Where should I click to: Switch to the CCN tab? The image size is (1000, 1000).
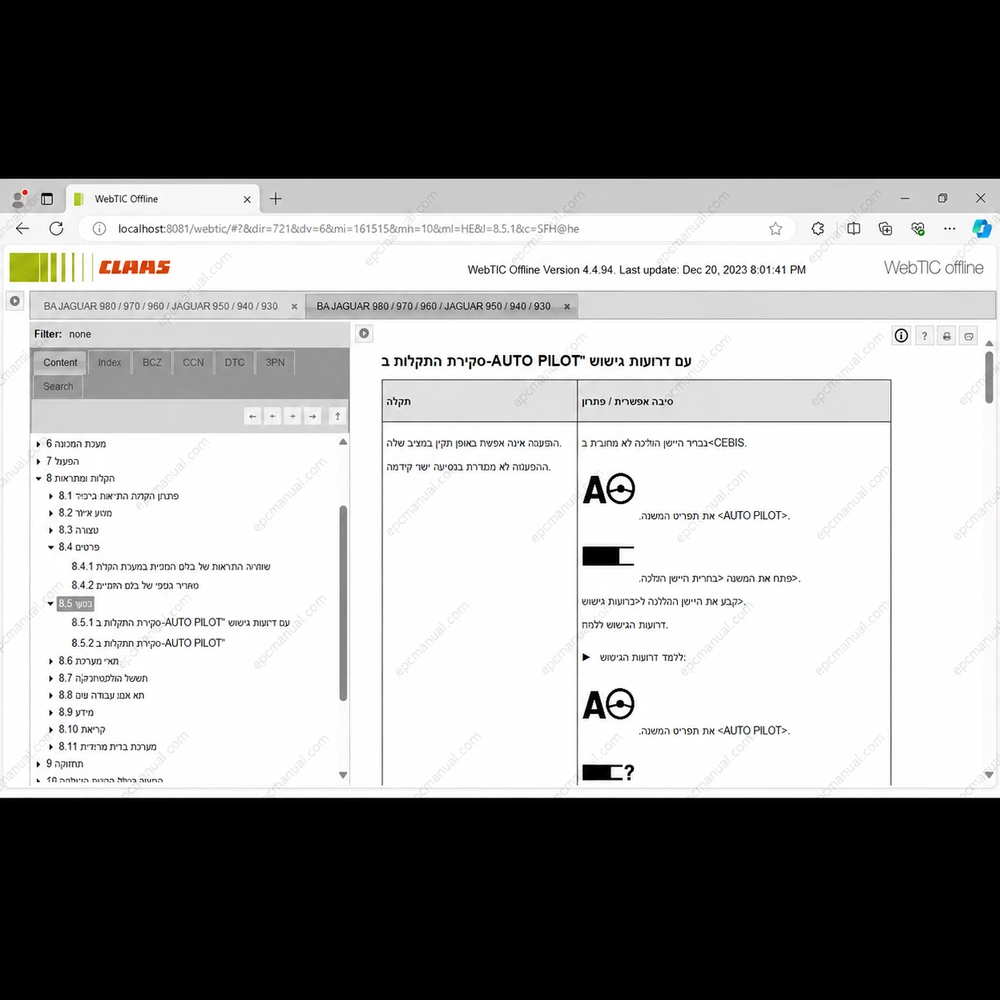(193, 362)
